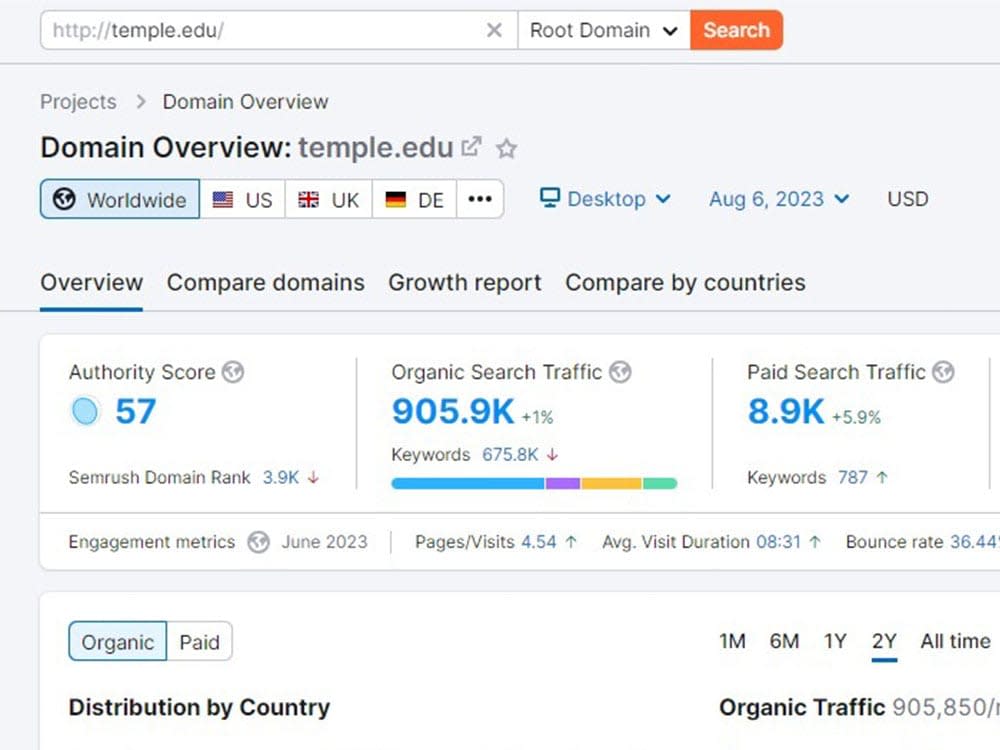The image size is (1000, 750).
Task: Switch to the Growth report tab
Action: pos(464,283)
